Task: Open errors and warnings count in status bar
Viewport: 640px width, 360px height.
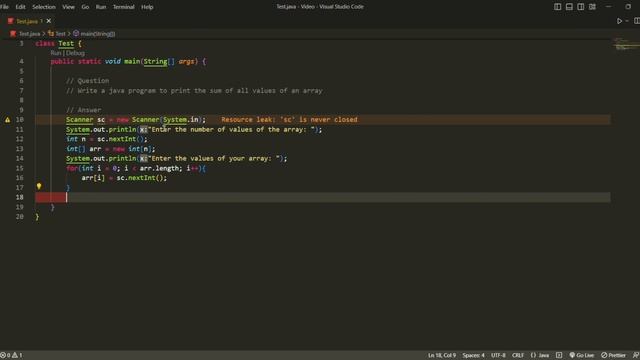Action: pos(11,355)
